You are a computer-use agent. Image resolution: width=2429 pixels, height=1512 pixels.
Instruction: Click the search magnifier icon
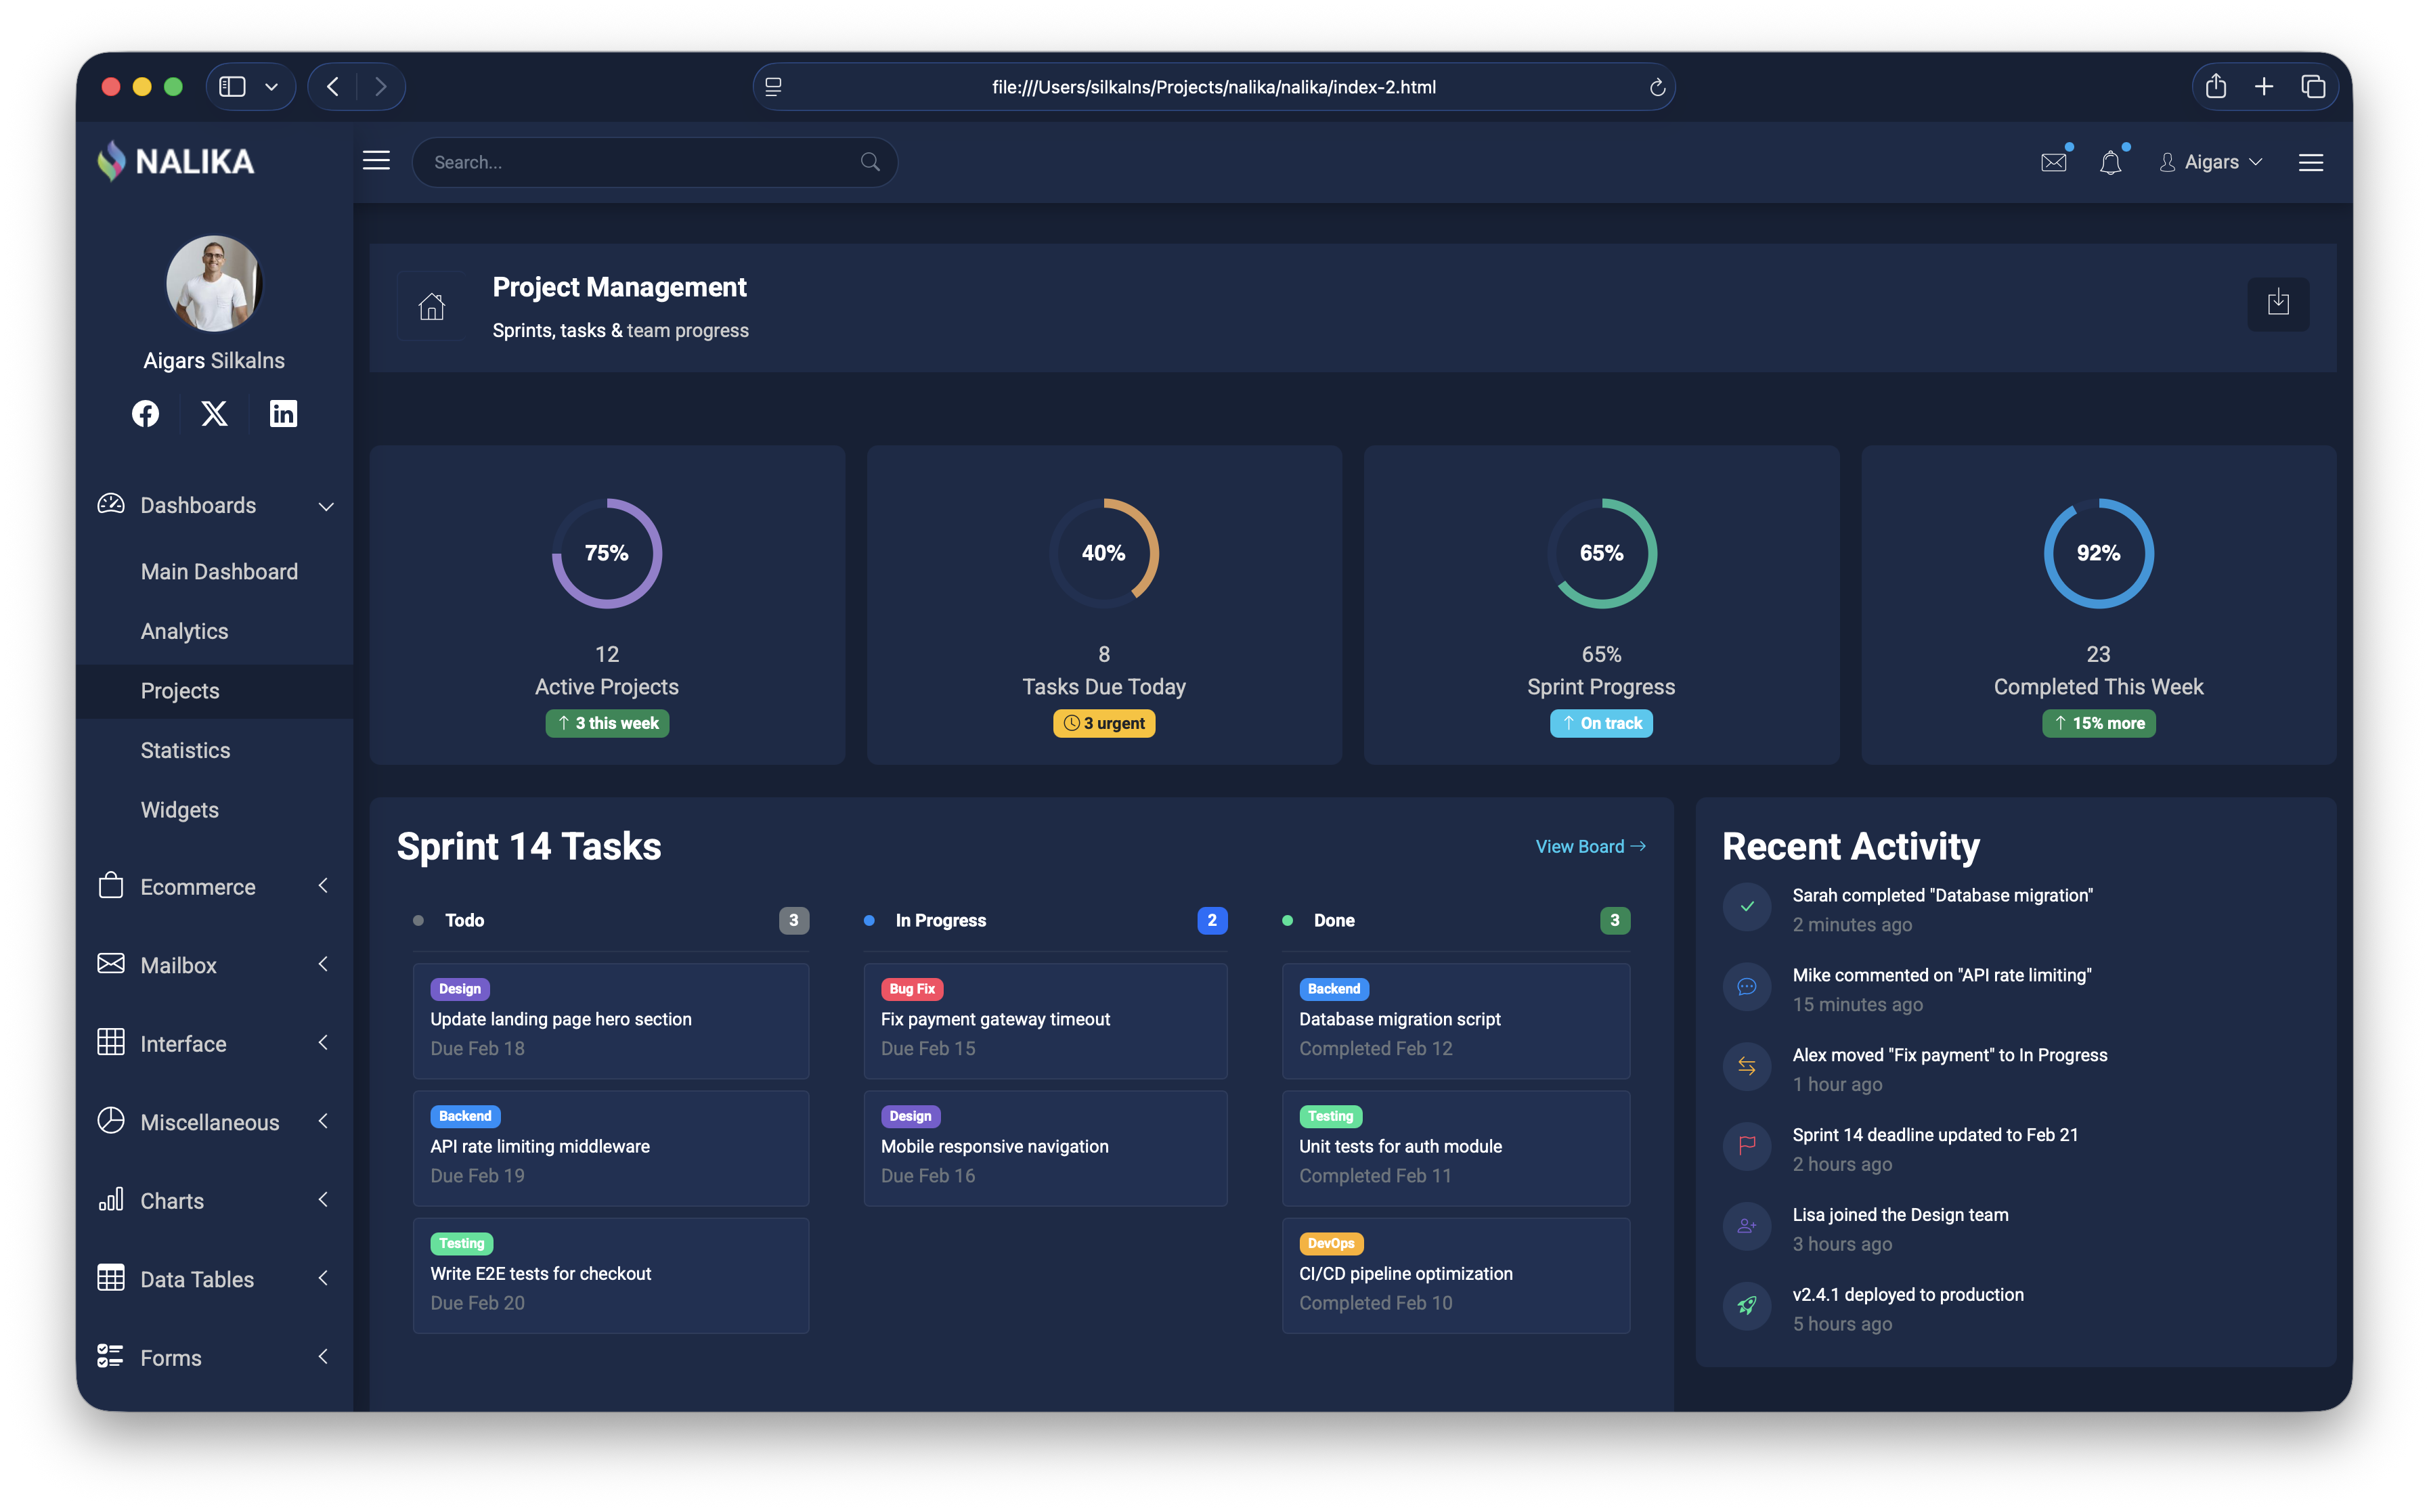coord(868,162)
